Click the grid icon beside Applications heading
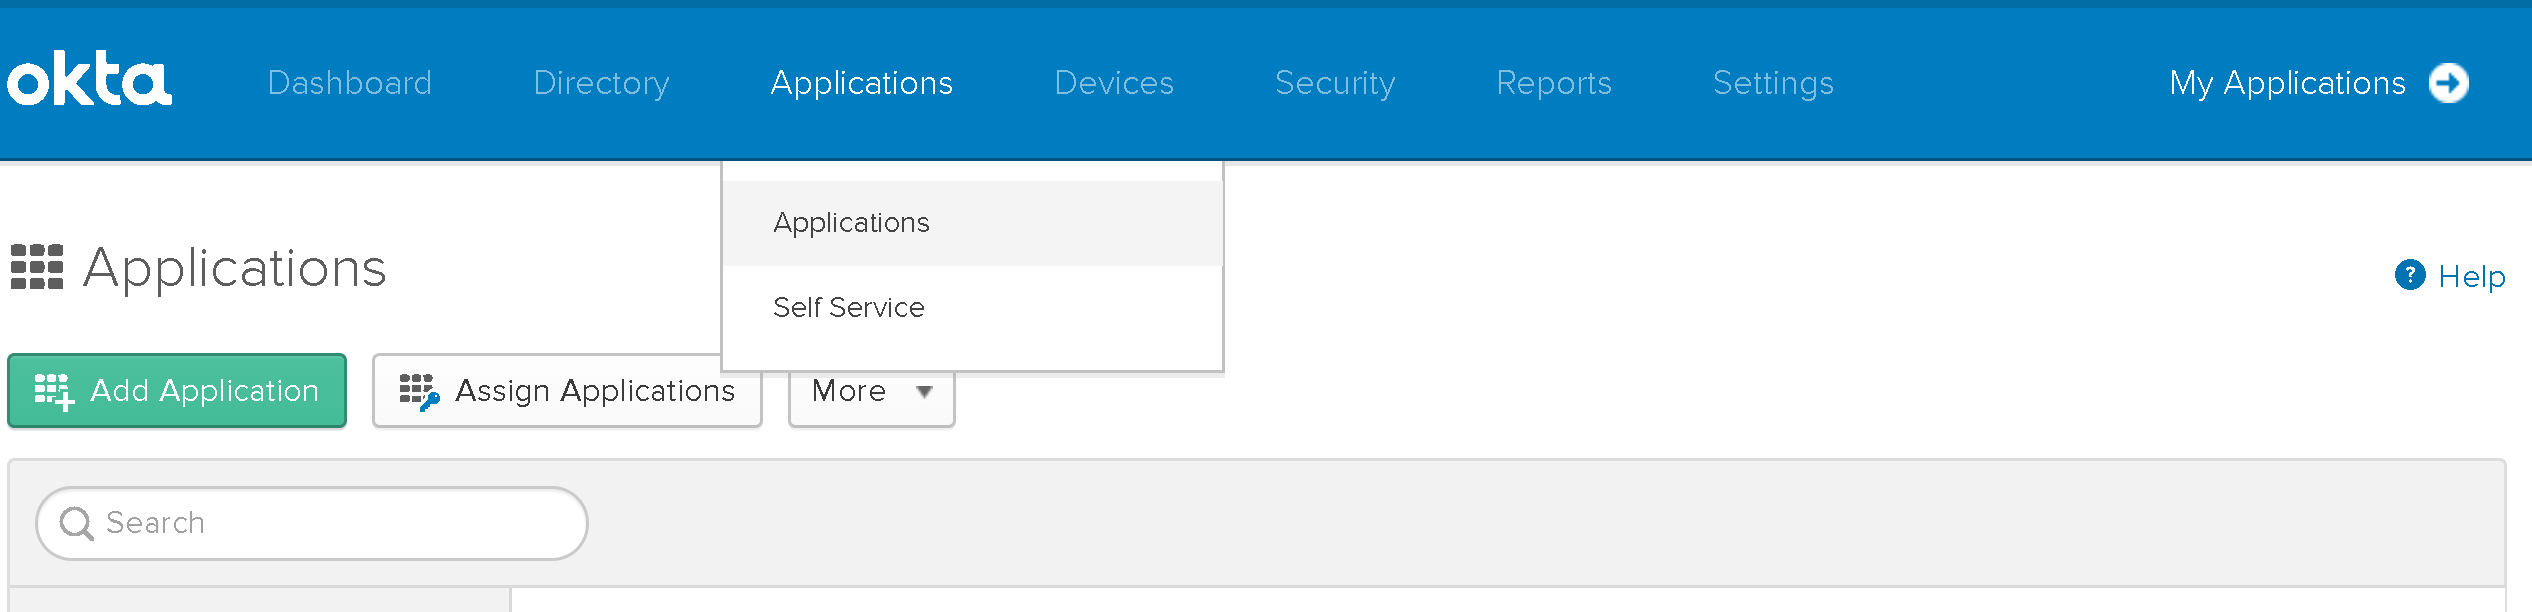This screenshot has height=612, width=2532. 37,267
